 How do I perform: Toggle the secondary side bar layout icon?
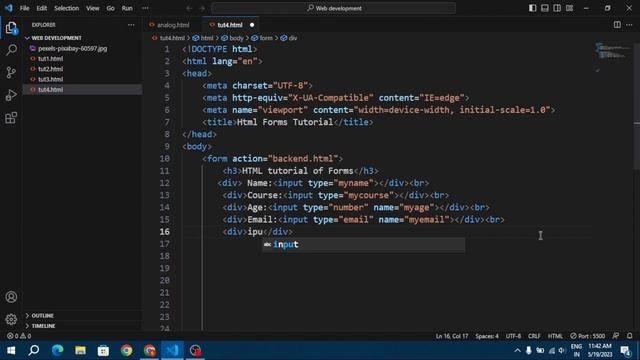click(557, 8)
